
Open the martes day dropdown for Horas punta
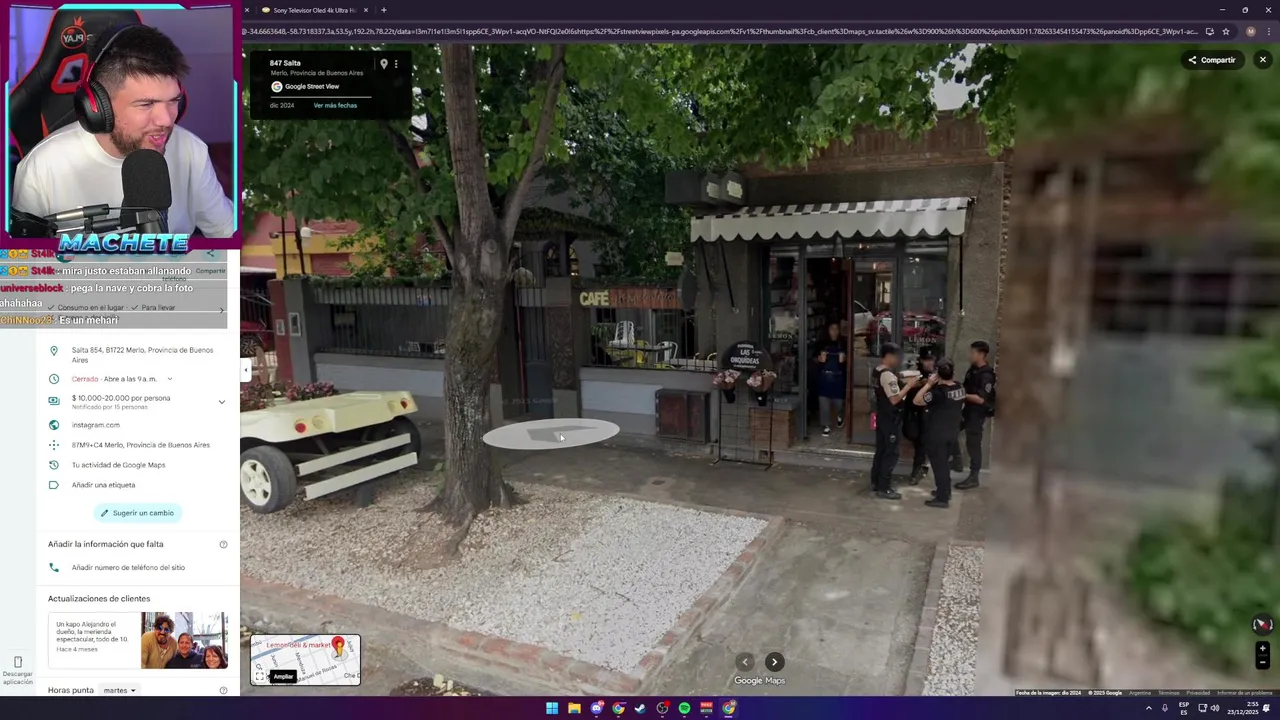tap(119, 690)
